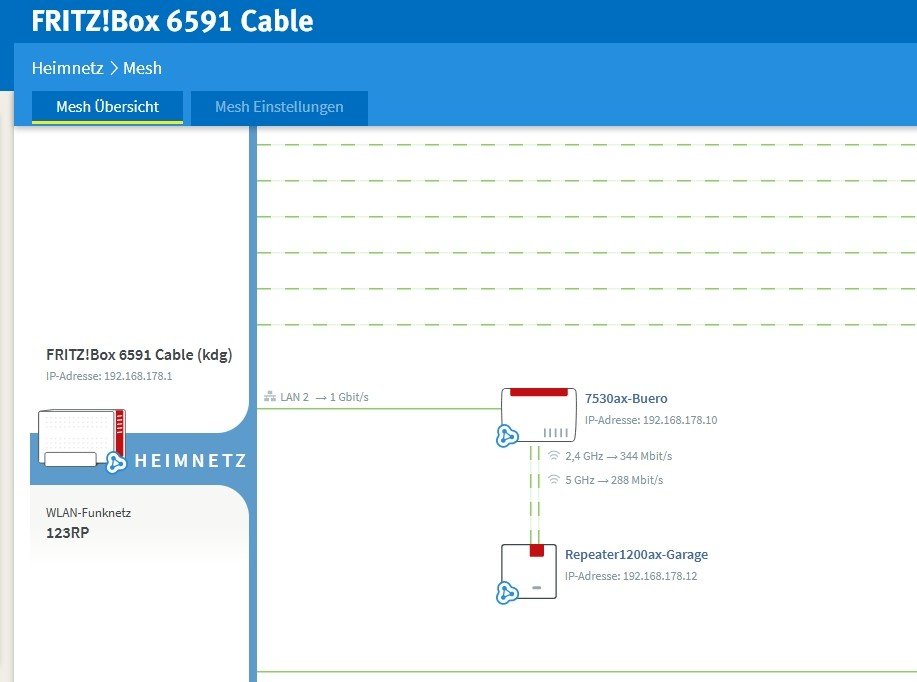This screenshot has width=917, height=682.
Task: Click the Wi-Fi icon next to 5 GHz
Action: pos(553,479)
